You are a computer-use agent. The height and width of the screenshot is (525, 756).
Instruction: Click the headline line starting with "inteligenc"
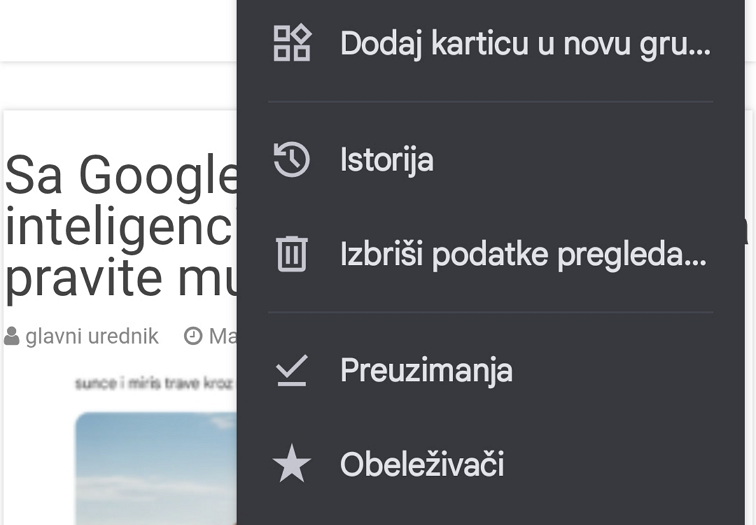pyautogui.click(x=120, y=228)
